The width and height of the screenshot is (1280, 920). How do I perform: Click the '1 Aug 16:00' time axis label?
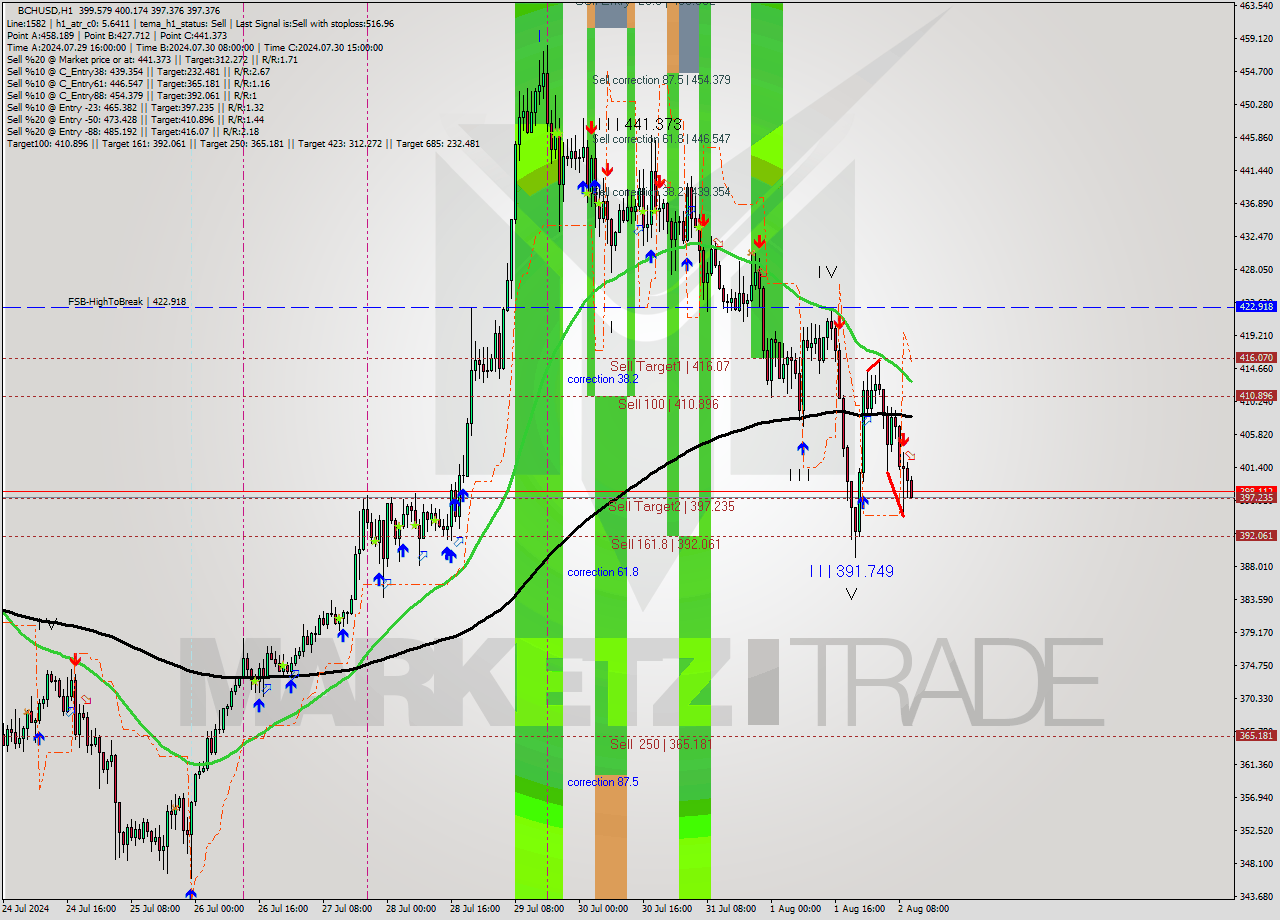pyautogui.click(x=859, y=910)
